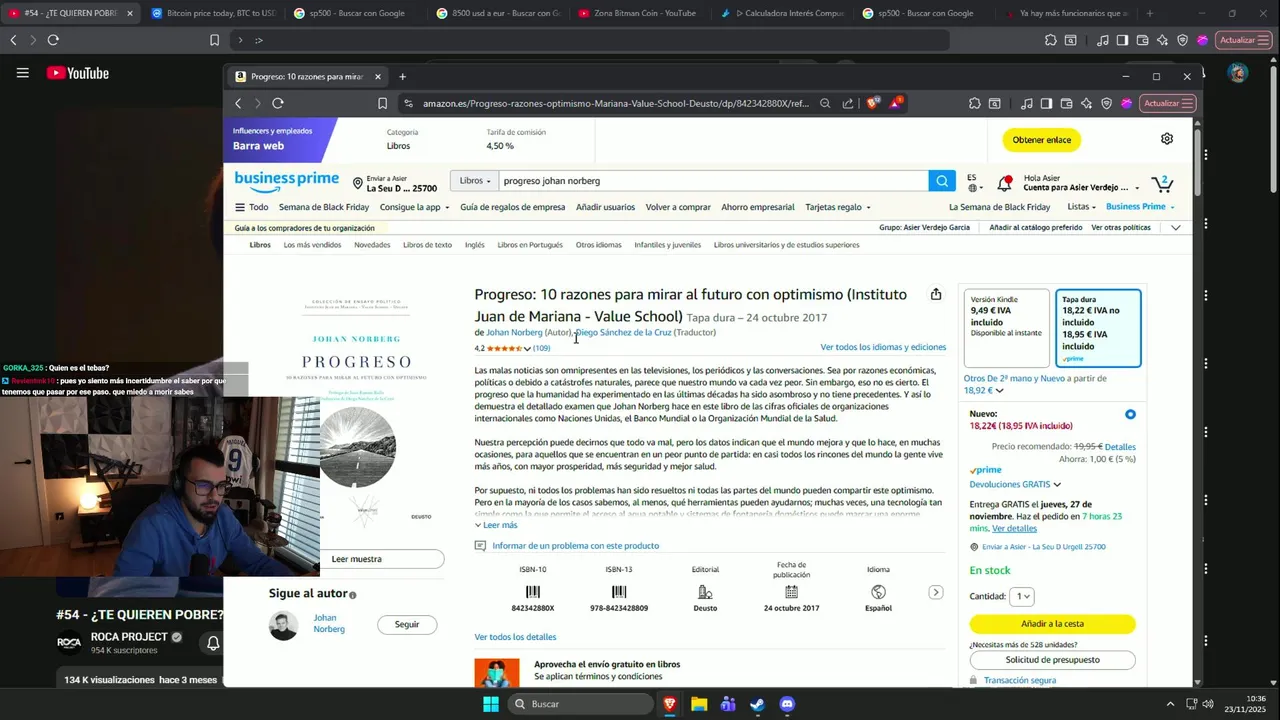This screenshot has width=1280, height=720.
Task: Expand the 4,2 star rating popover arrow
Action: [x=527, y=349]
